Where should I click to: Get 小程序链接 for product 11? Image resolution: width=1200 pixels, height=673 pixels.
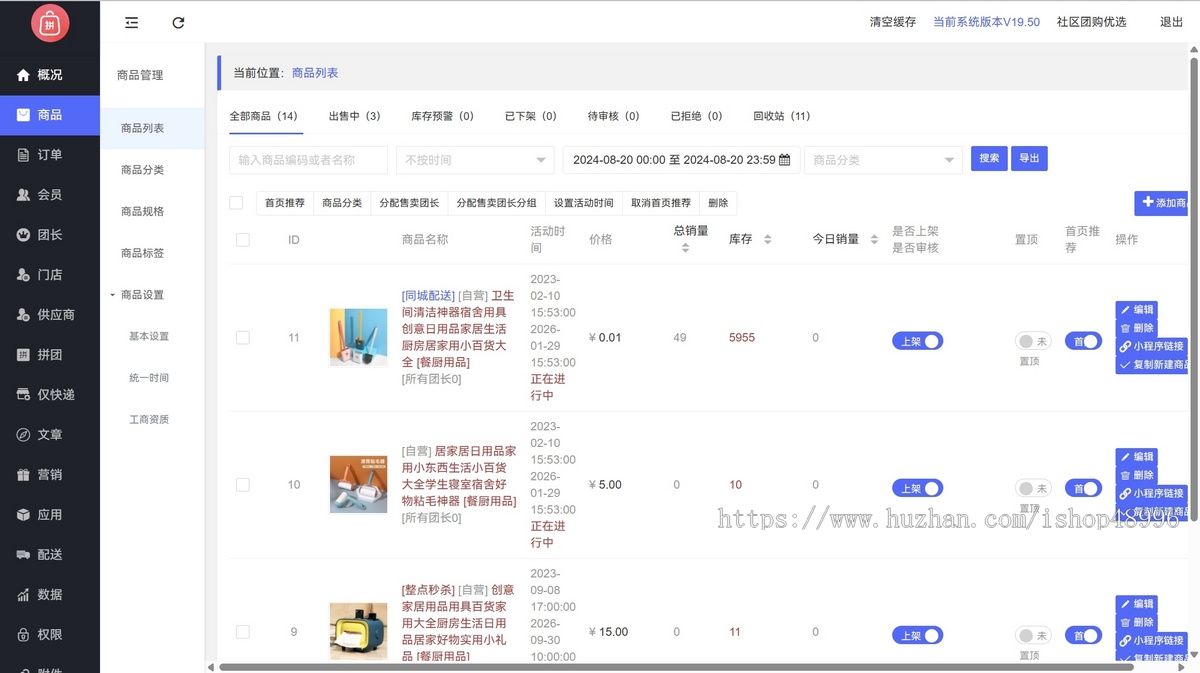pos(1151,346)
